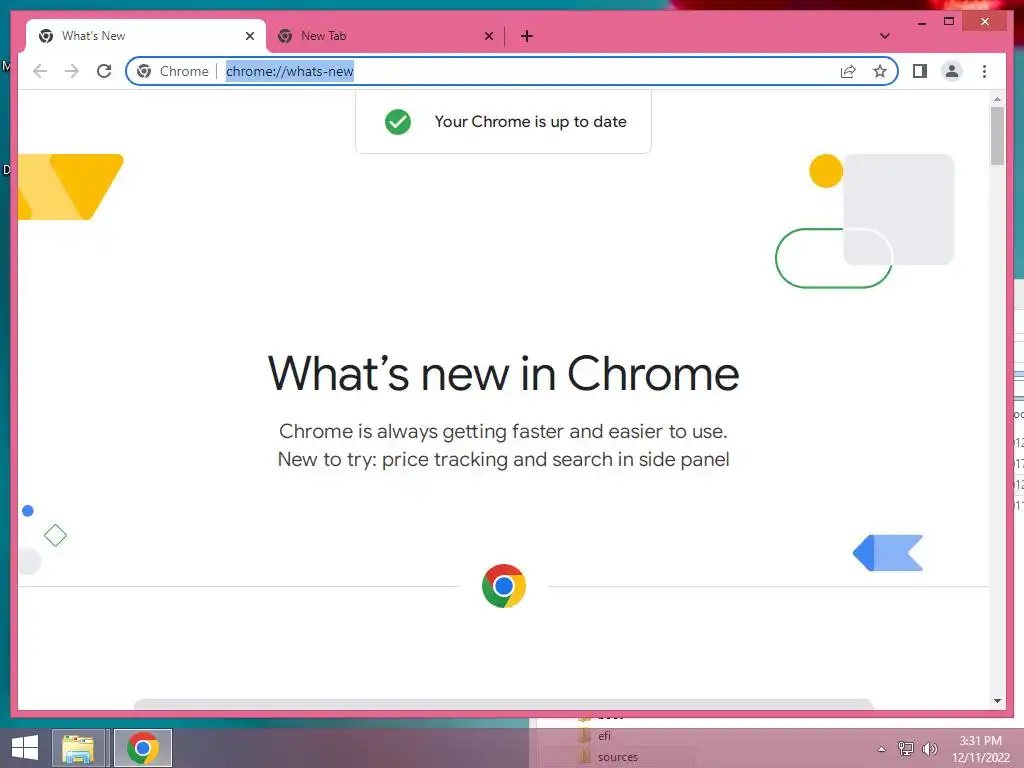This screenshot has width=1024, height=768.
Task: Bookmark this tab with the star icon
Action: tap(880, 71)
